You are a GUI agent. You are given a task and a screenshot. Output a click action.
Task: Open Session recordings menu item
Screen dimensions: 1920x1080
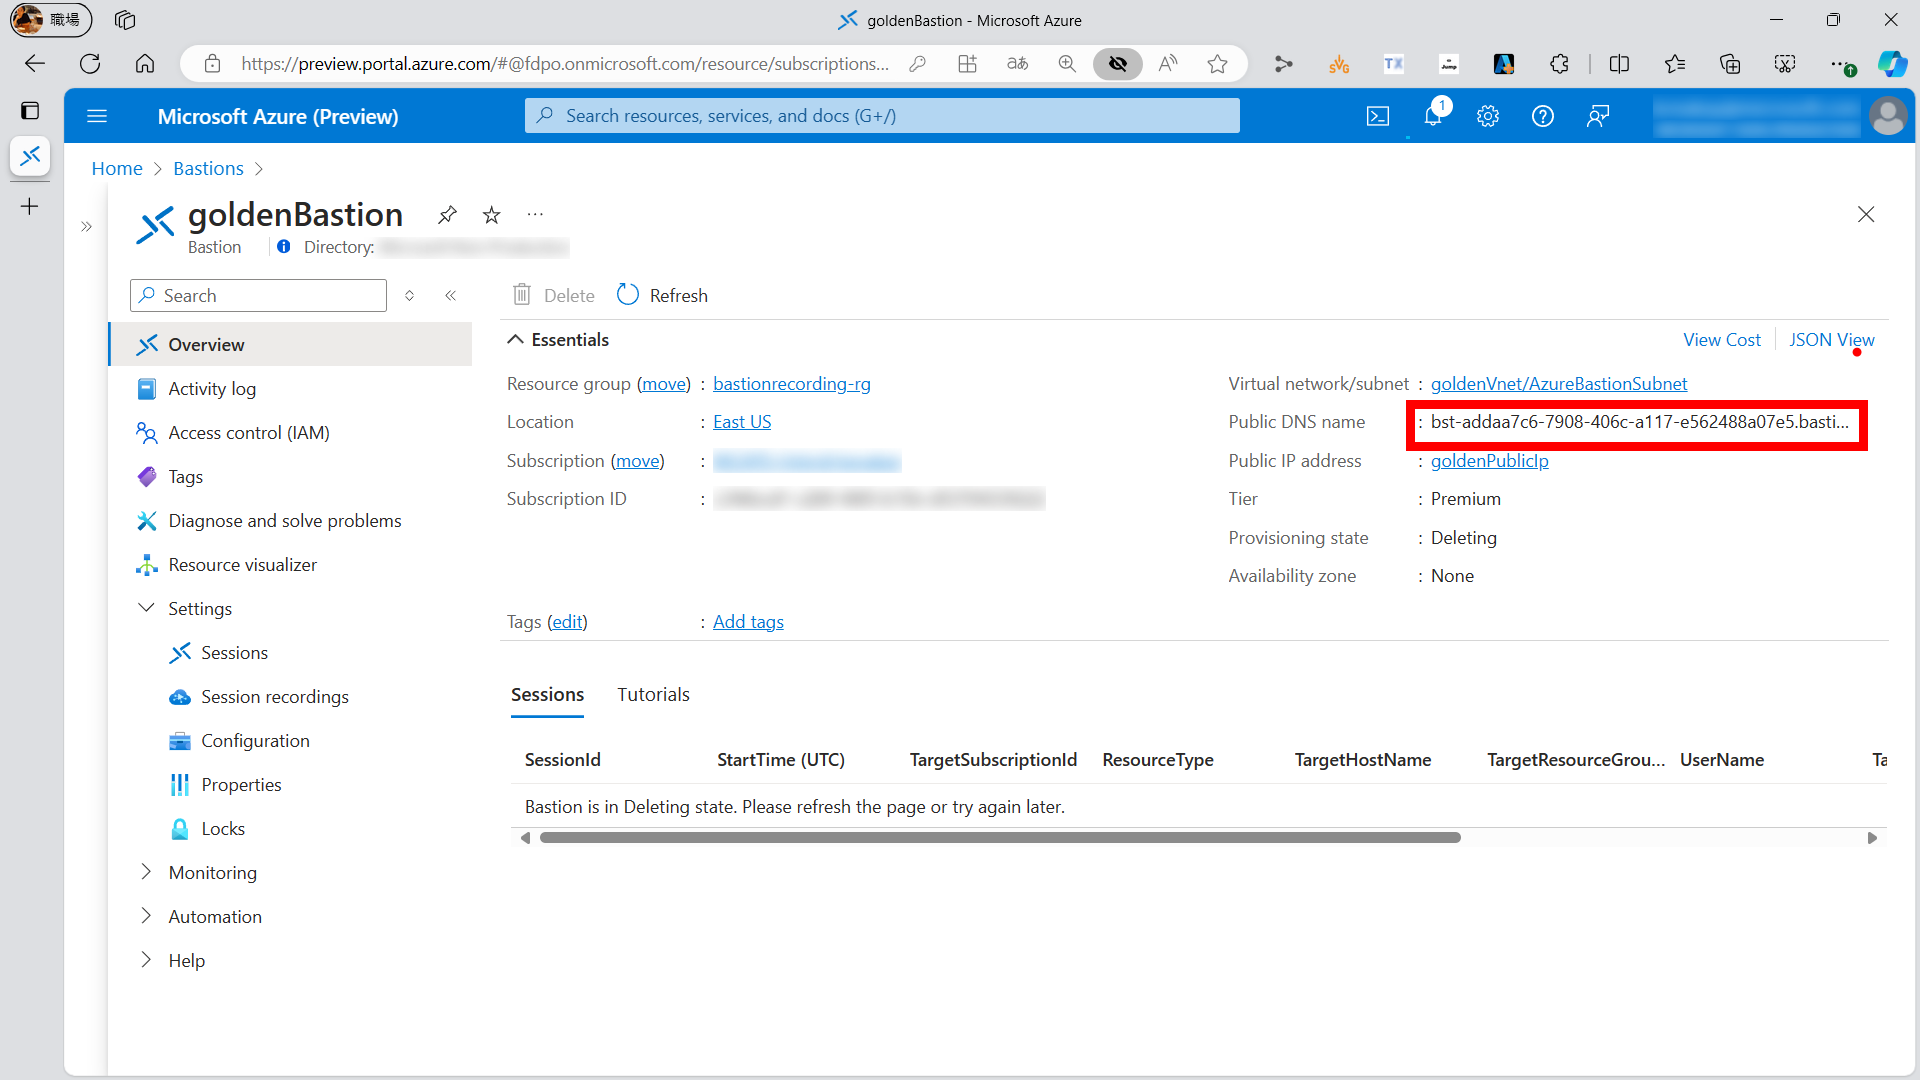[274, 696]
